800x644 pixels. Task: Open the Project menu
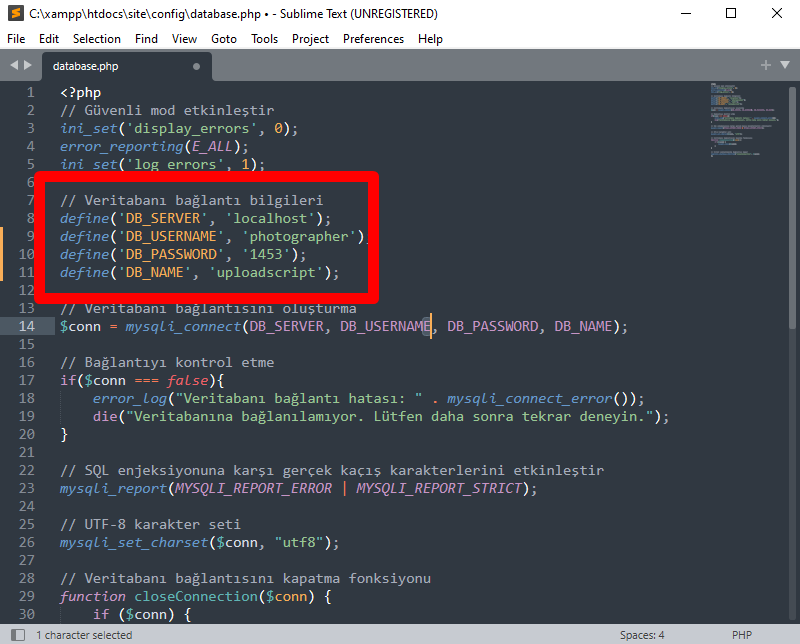310,39
